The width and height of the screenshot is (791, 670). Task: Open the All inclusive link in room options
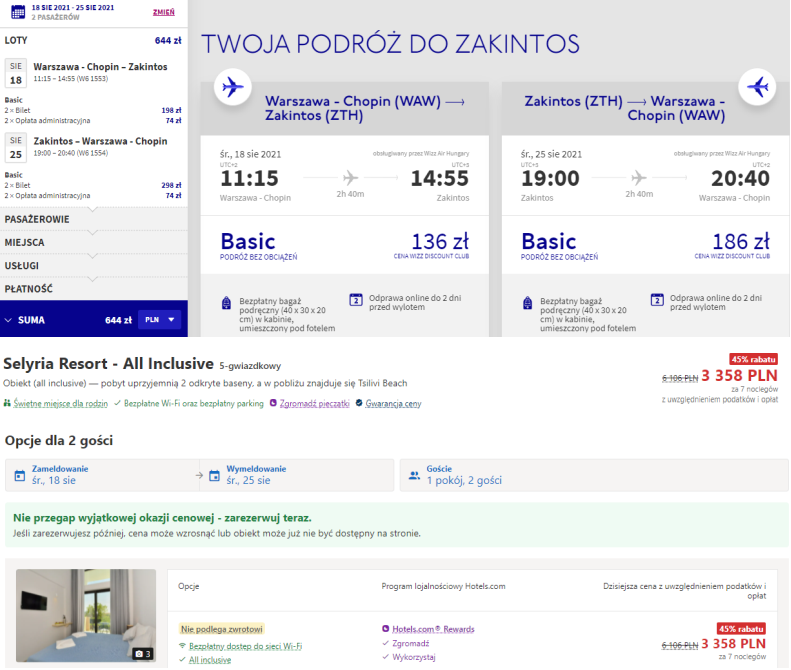[x=210, y=660]
